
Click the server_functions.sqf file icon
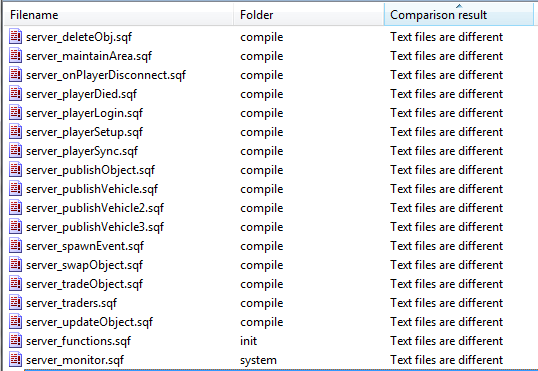[15, 341]
